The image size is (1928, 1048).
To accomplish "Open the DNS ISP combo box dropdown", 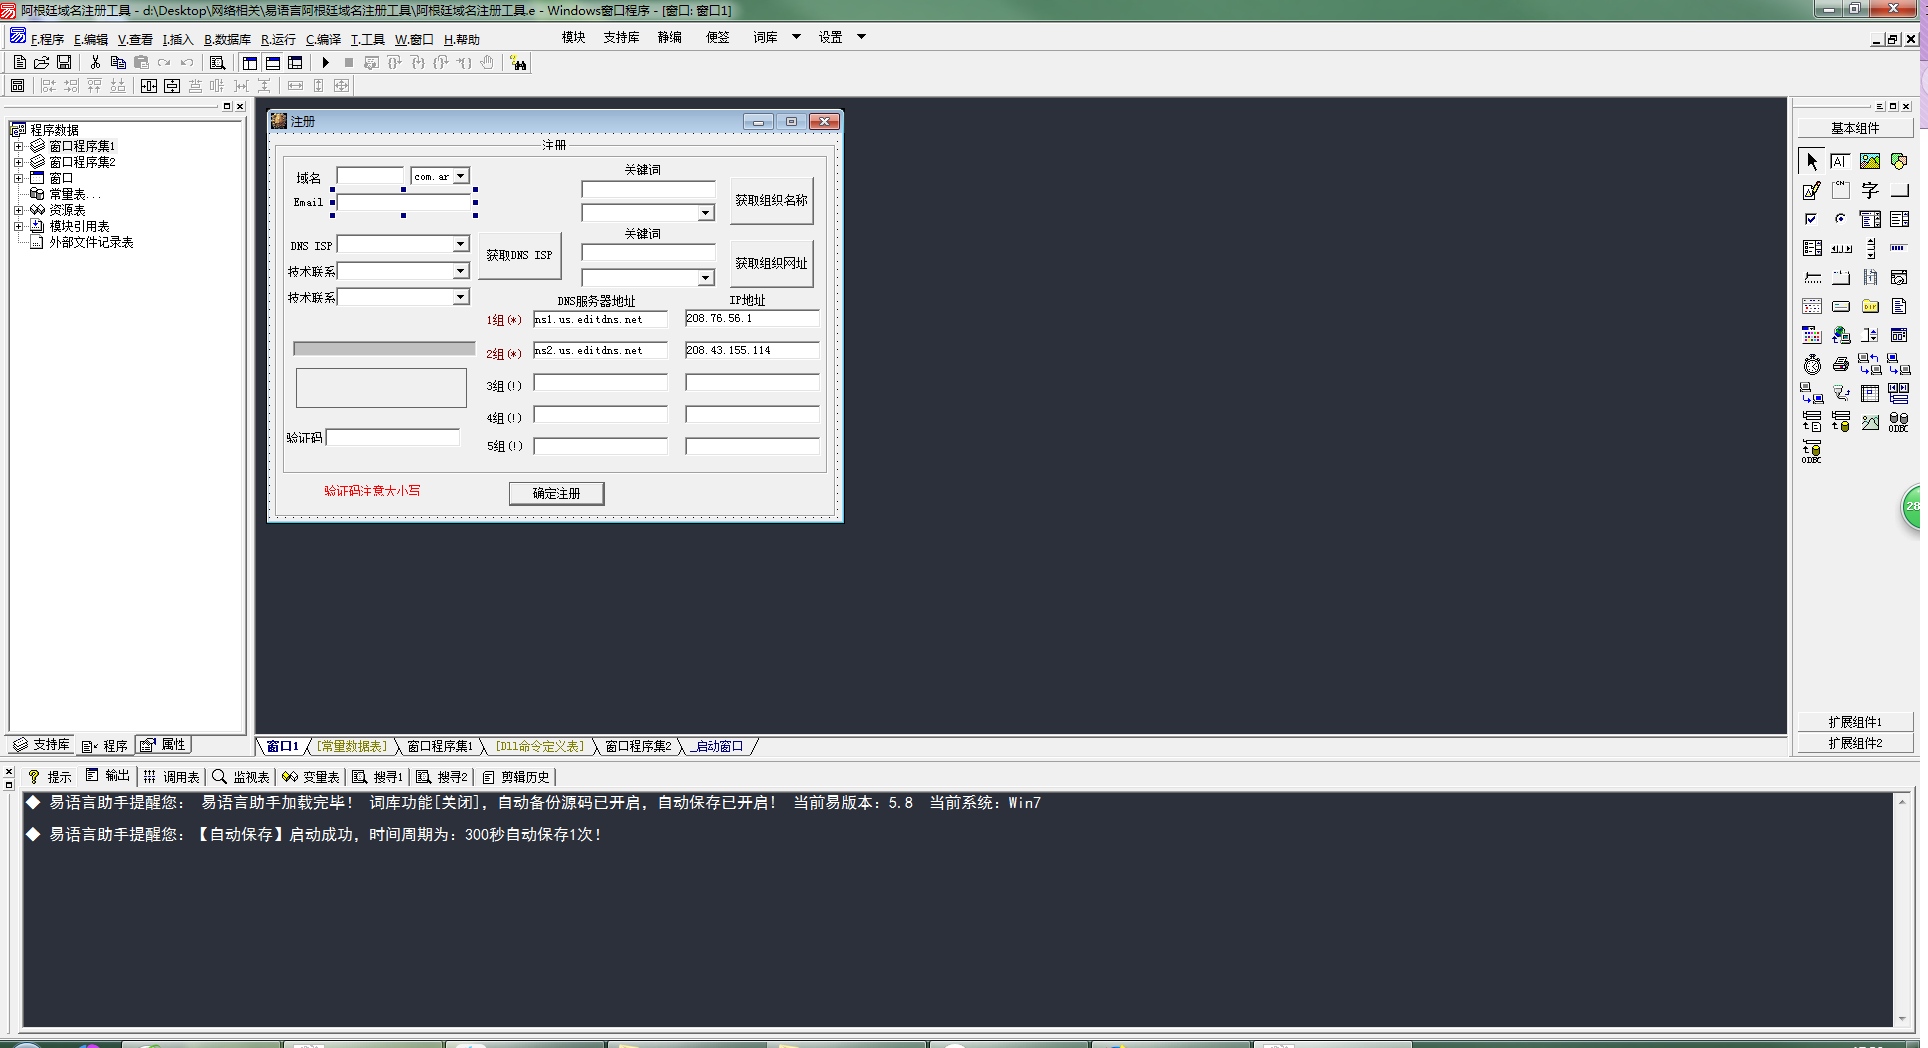I will (460, 245).
